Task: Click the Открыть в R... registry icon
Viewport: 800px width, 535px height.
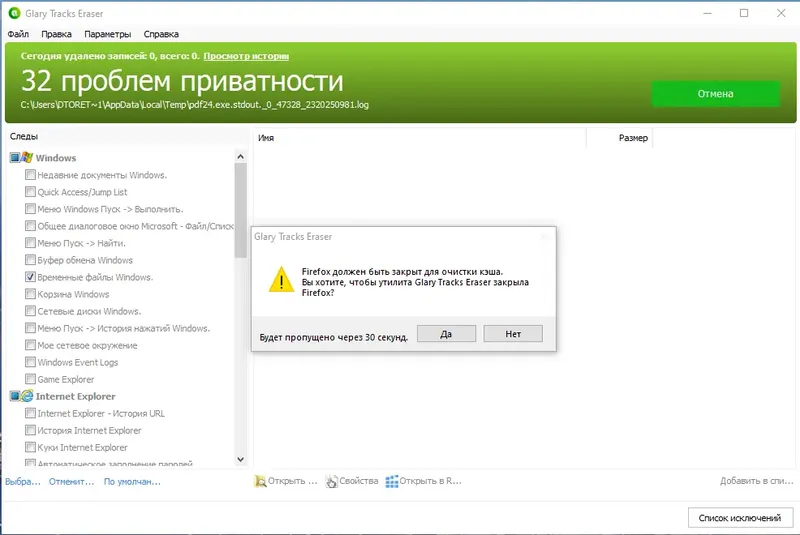Action: (x=392, y=481)
